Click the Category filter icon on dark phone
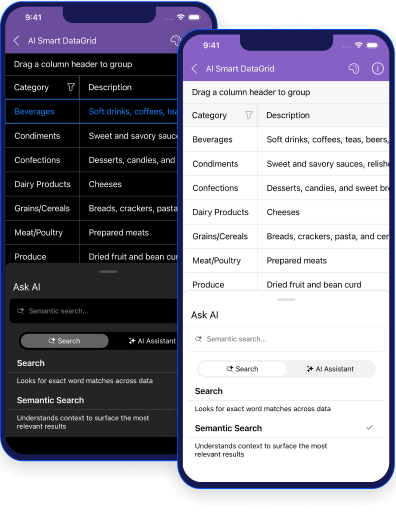The image size is (396, 512). [x=71, y=87]
